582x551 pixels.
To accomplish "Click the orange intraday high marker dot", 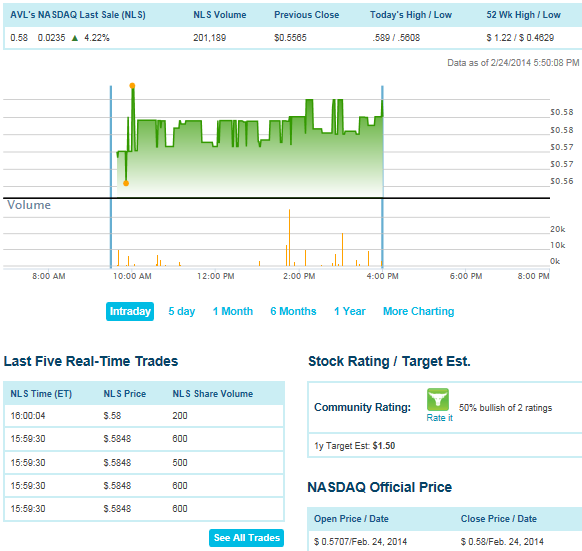I will pyautogui.click(x=132, y=86).
